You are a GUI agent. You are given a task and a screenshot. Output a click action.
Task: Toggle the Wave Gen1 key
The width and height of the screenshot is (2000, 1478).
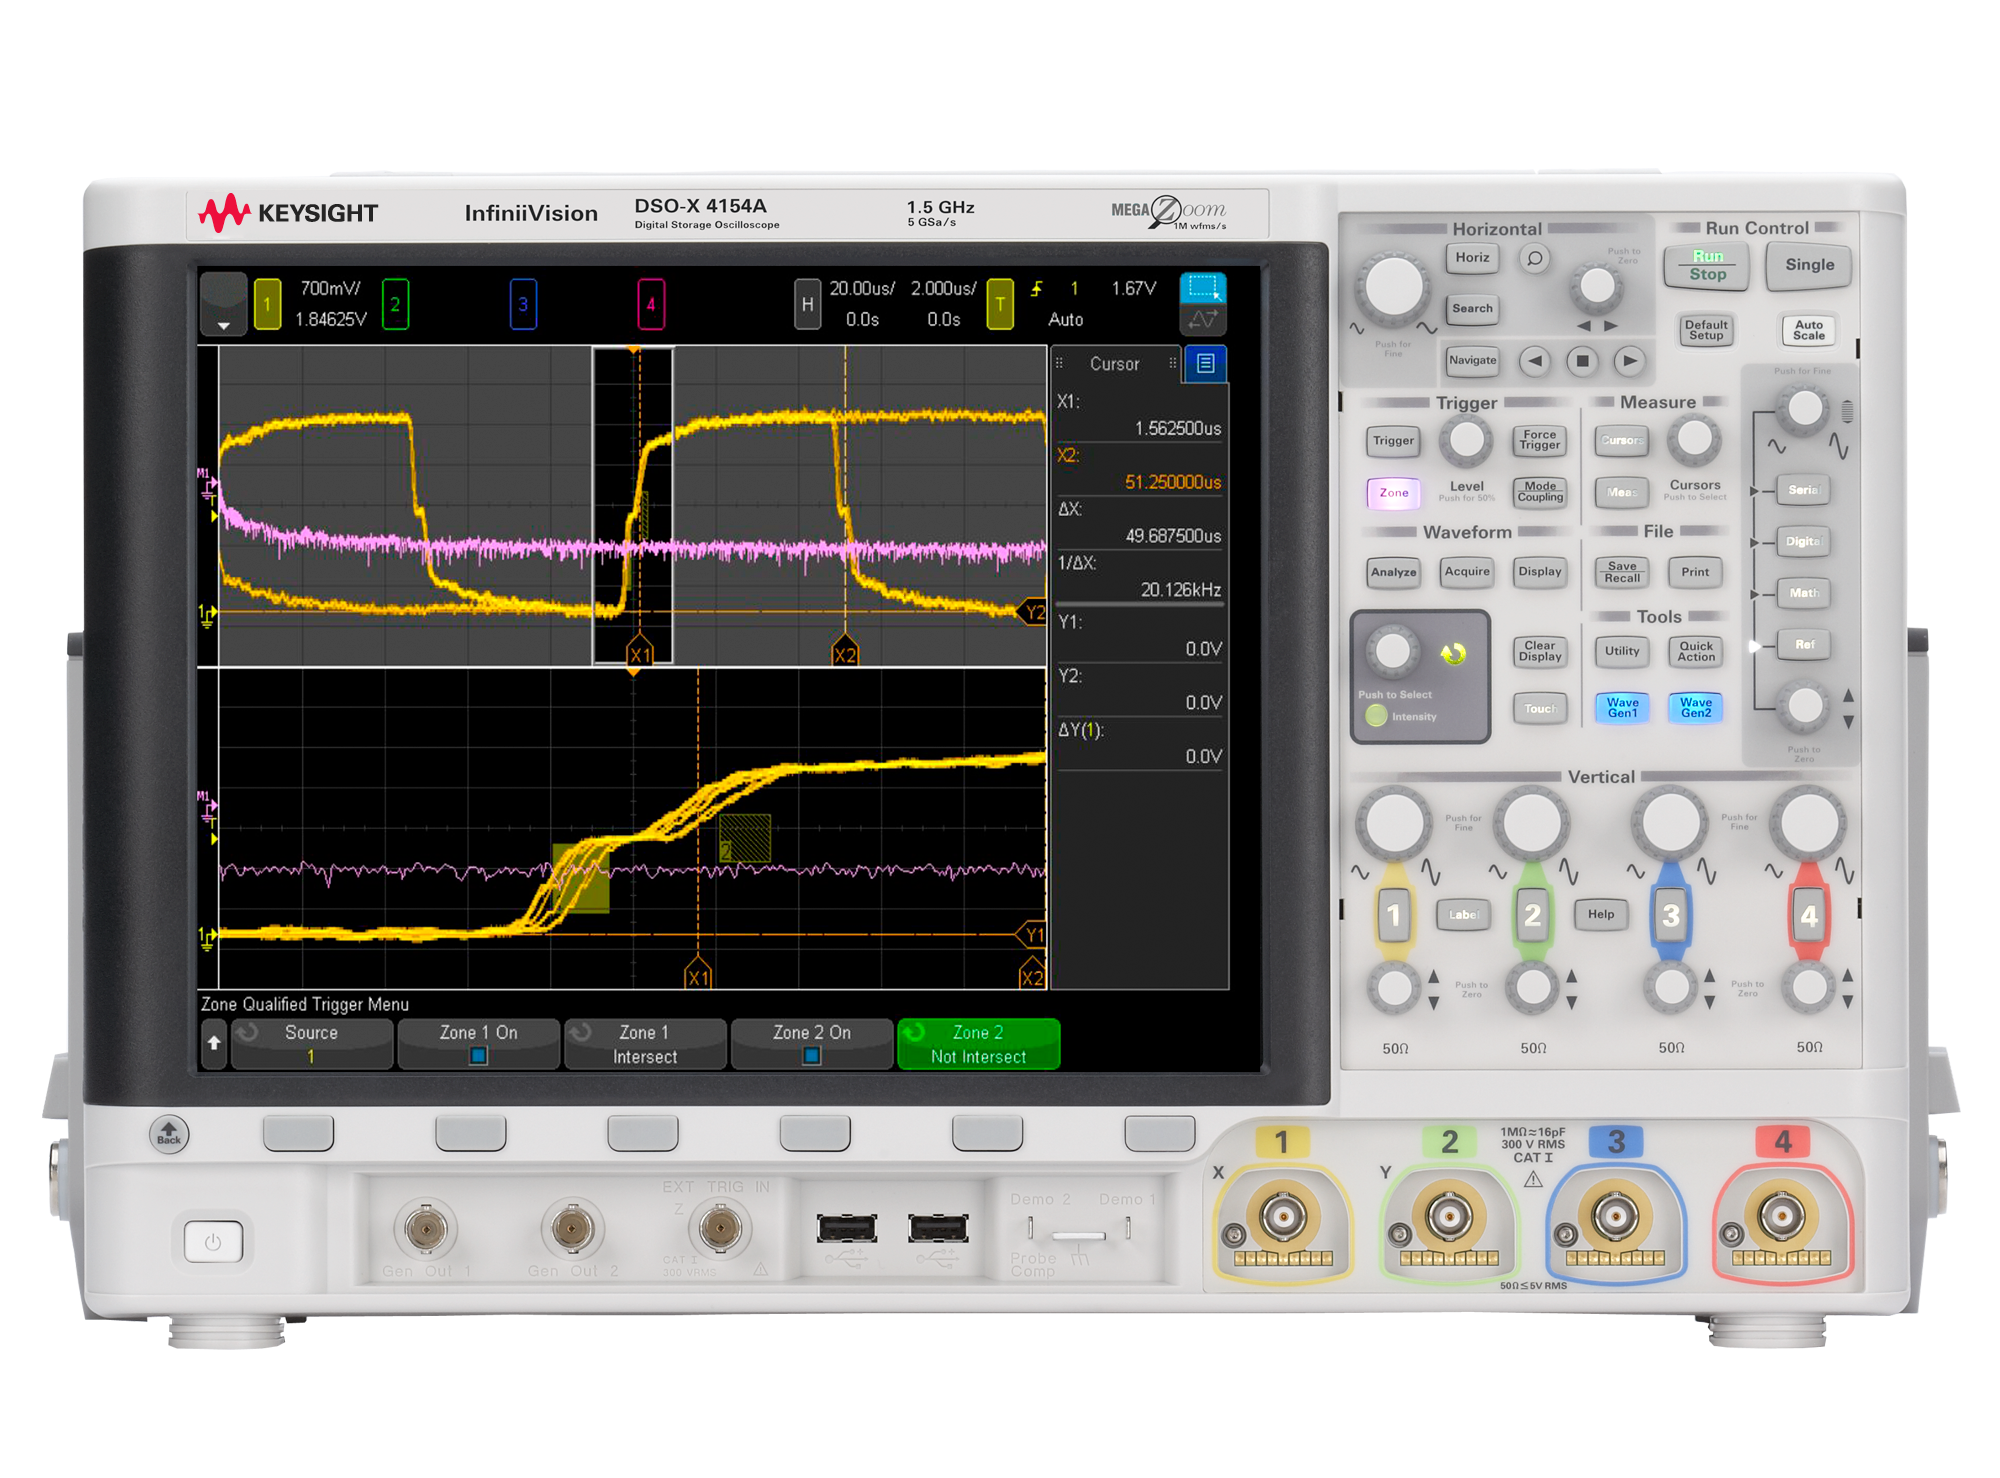[1622, 707]
